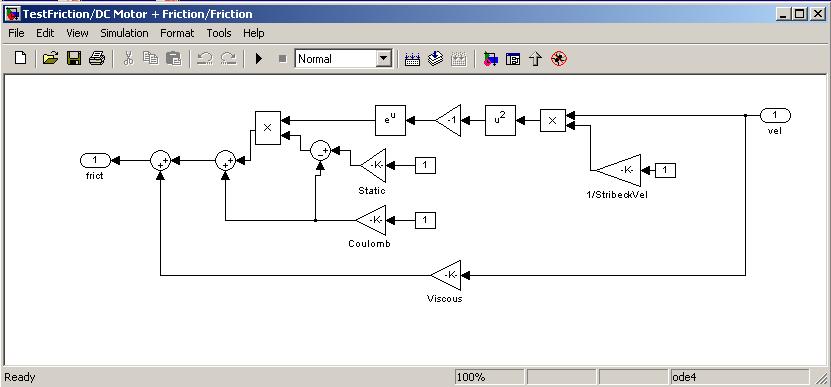Click the Coulomb label text
Screen dimensions: 831x387
pos(369,244)
